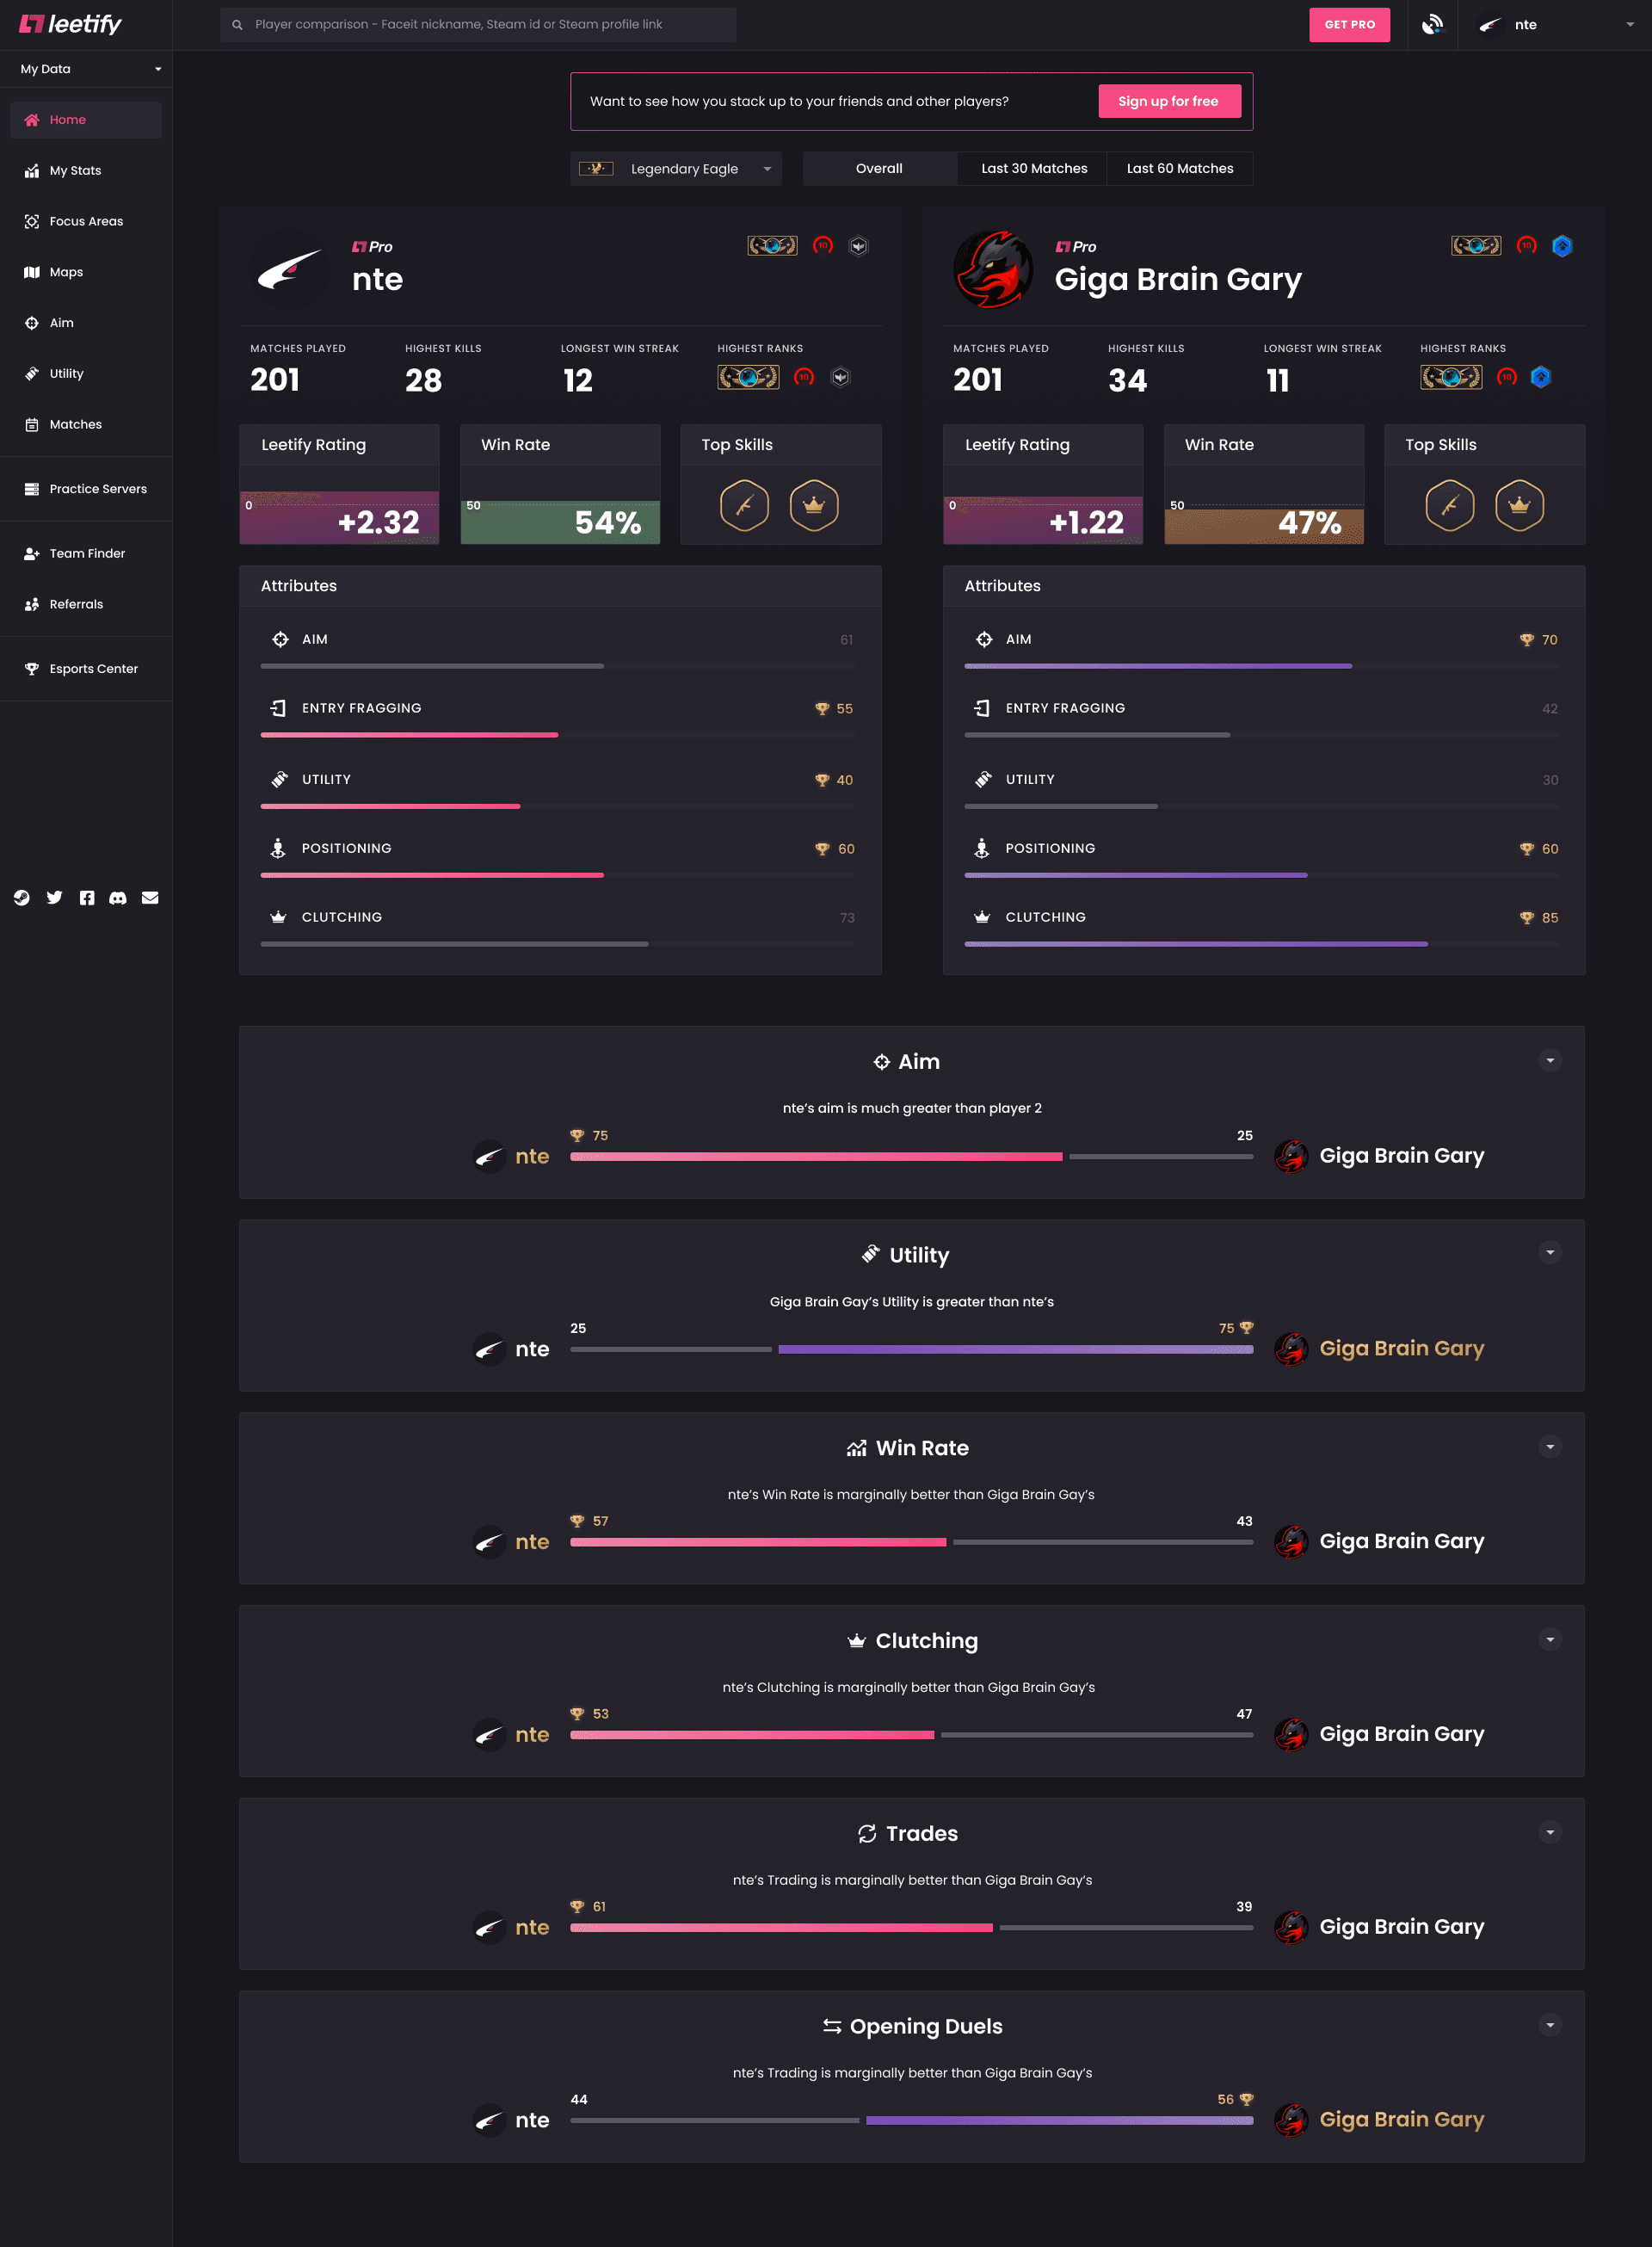Click nte's Entry Fragging attribute icon

click(278, 708)
